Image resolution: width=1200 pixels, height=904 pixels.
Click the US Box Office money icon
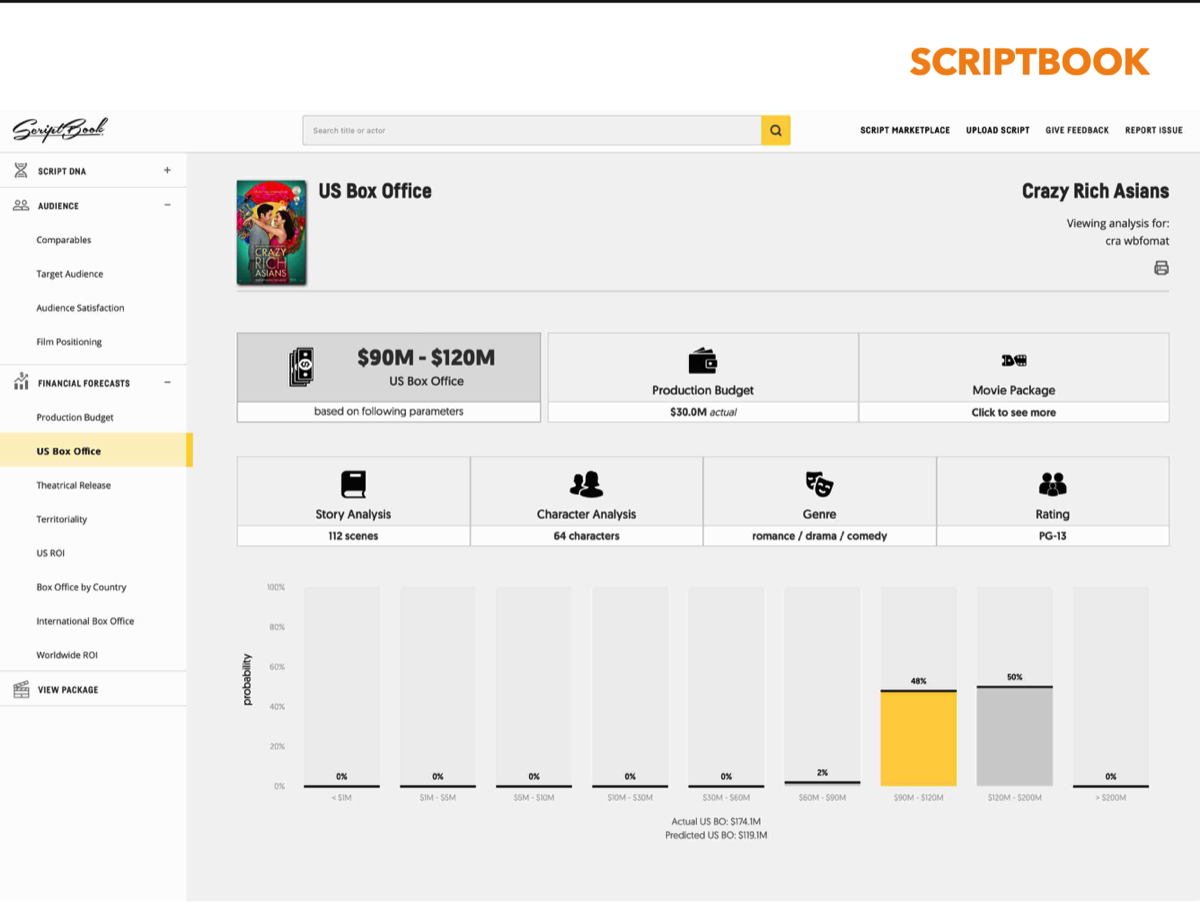[301, 368]
